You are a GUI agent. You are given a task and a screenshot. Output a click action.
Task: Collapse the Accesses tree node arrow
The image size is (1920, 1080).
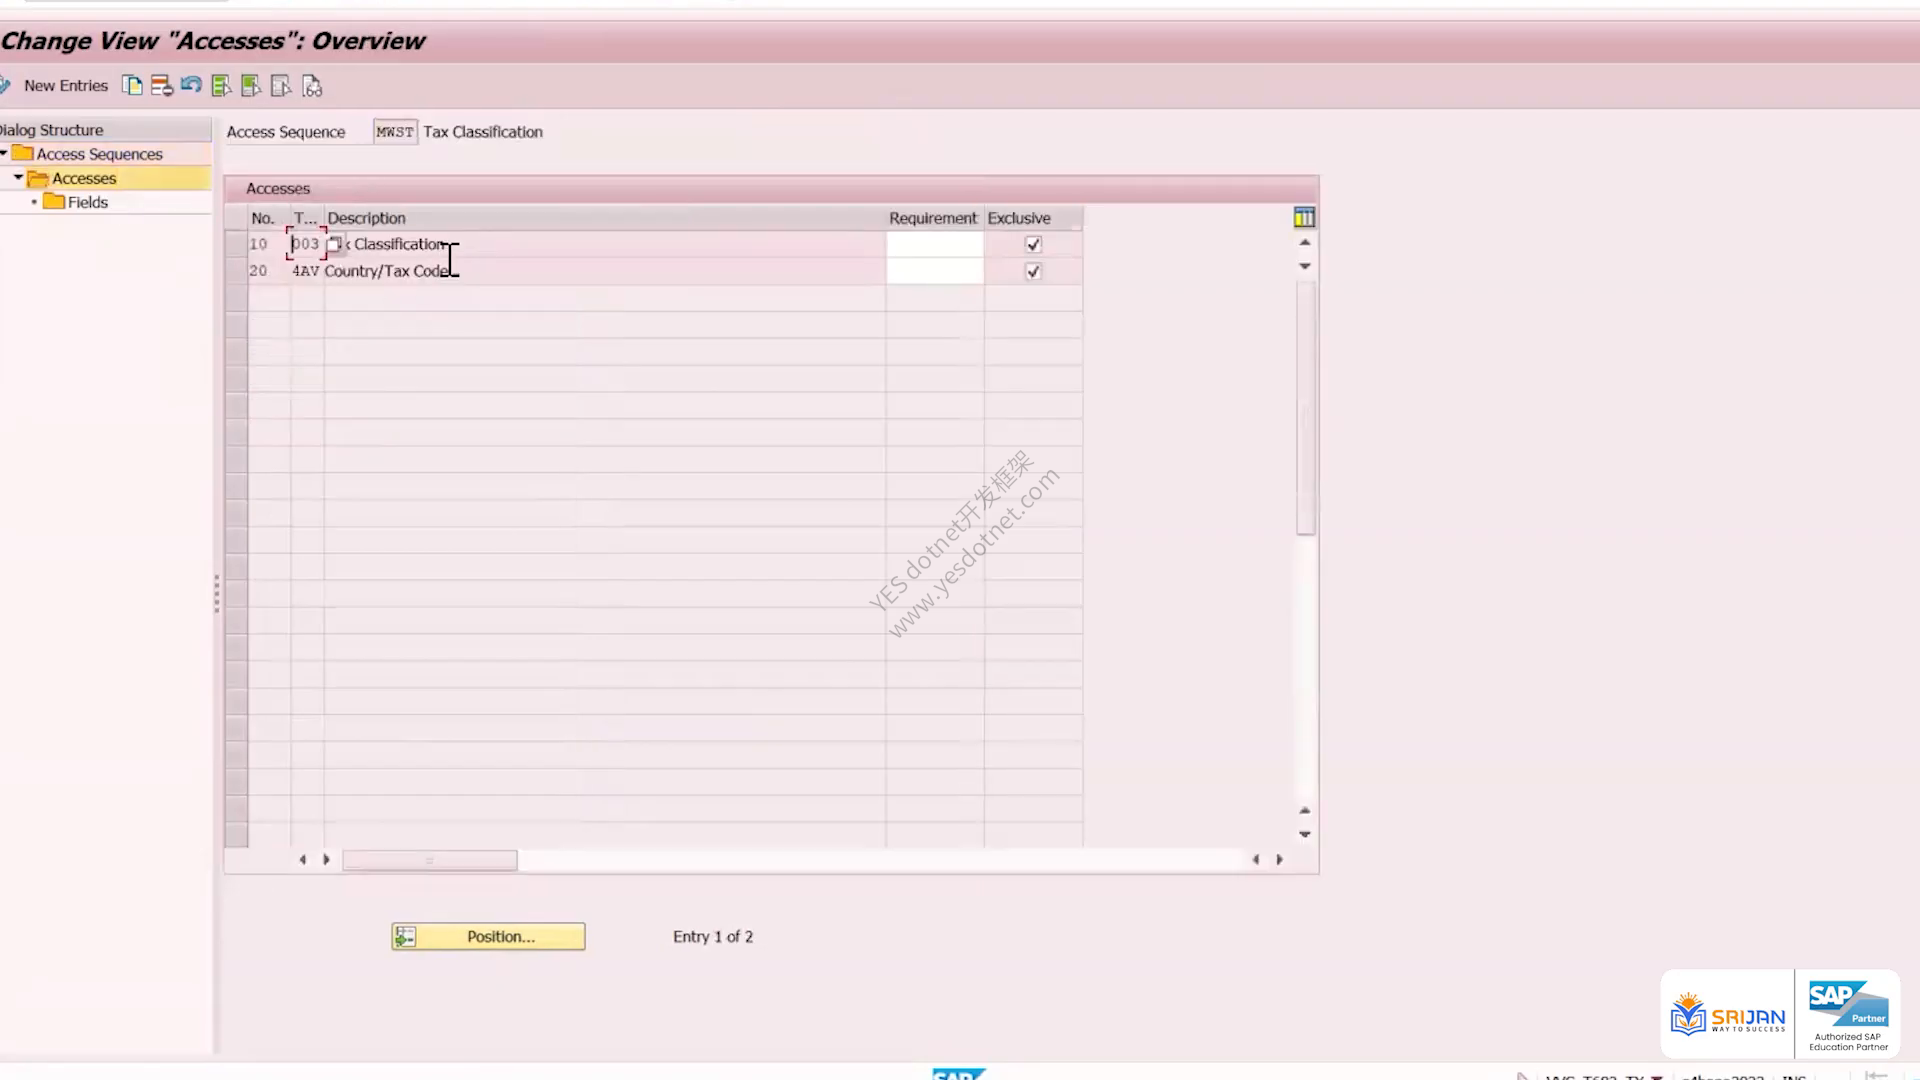18,177
